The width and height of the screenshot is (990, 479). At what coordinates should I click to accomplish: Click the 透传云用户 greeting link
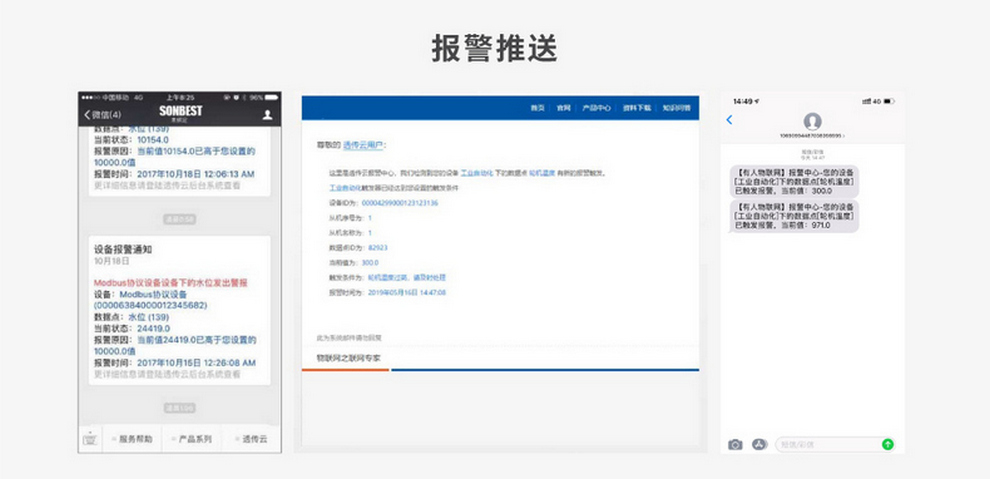click(x=363, y=145)
